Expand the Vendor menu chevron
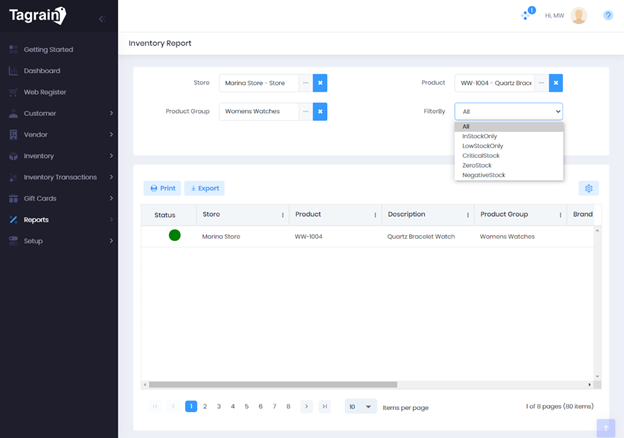The width and height of the screenshot is (624, 438). pyautogui.click(x=111, y=134)
